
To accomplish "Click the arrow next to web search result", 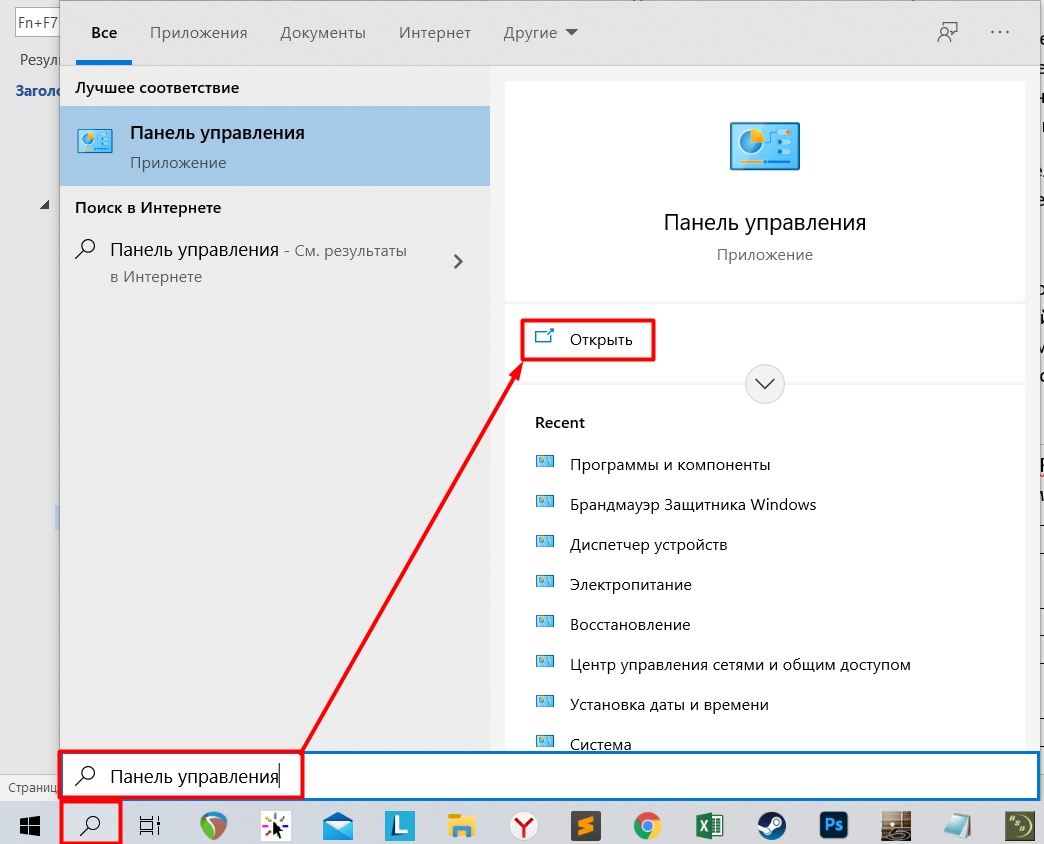I will click(x=457, y=262).
